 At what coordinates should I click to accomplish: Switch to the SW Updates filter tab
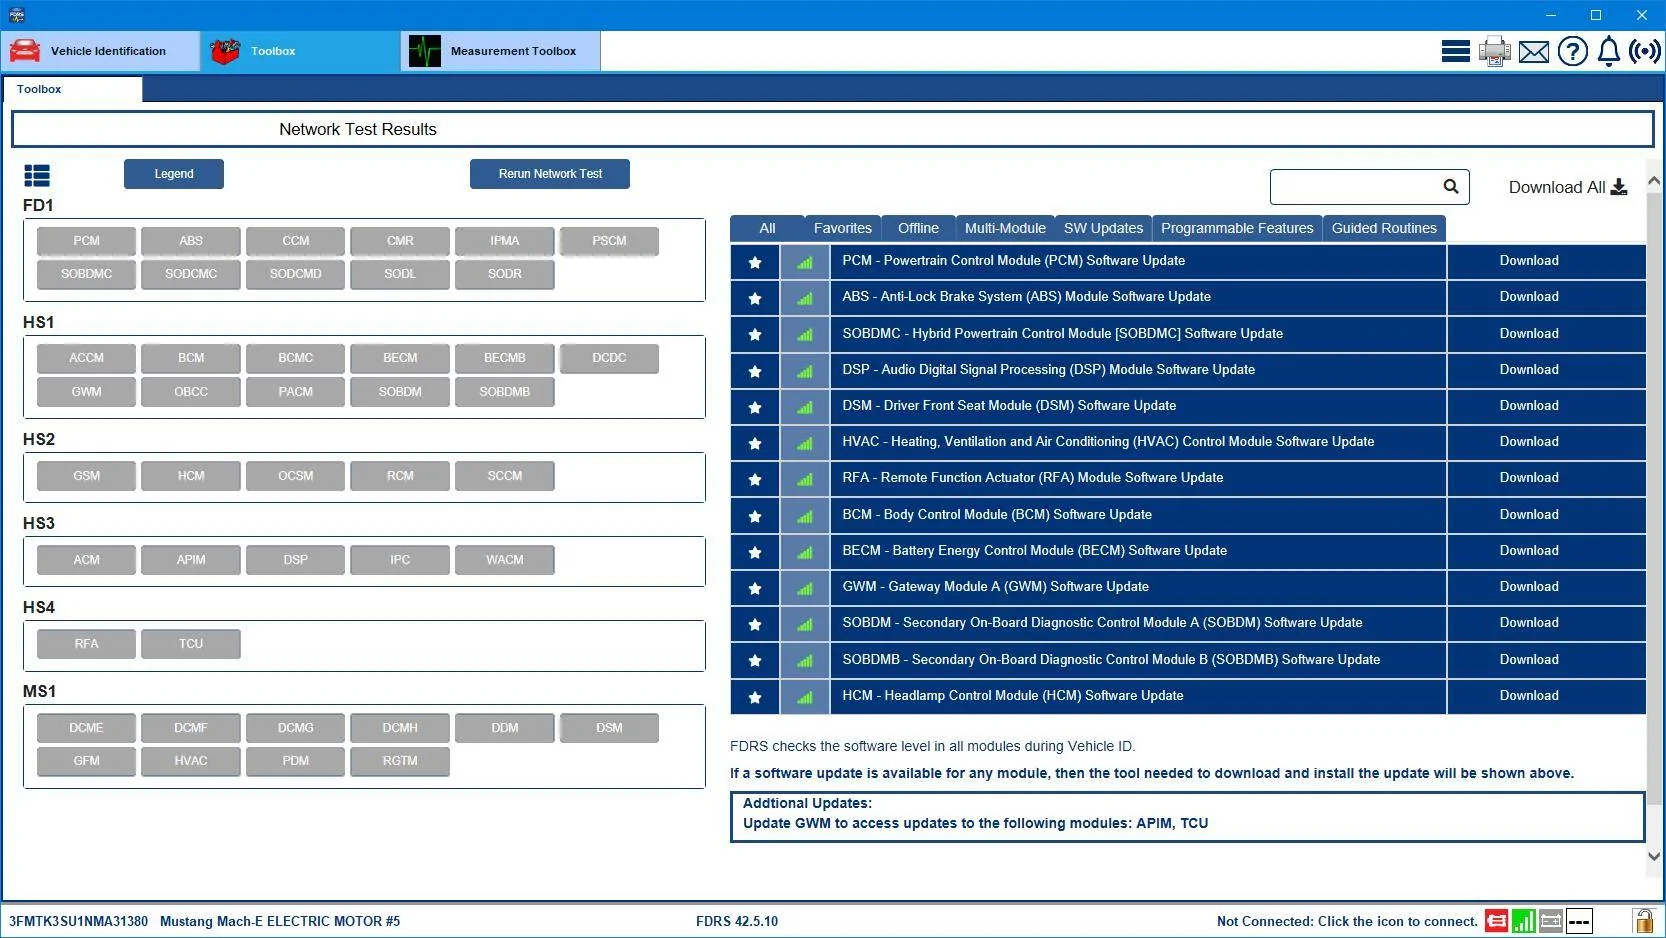point(1103,228)
